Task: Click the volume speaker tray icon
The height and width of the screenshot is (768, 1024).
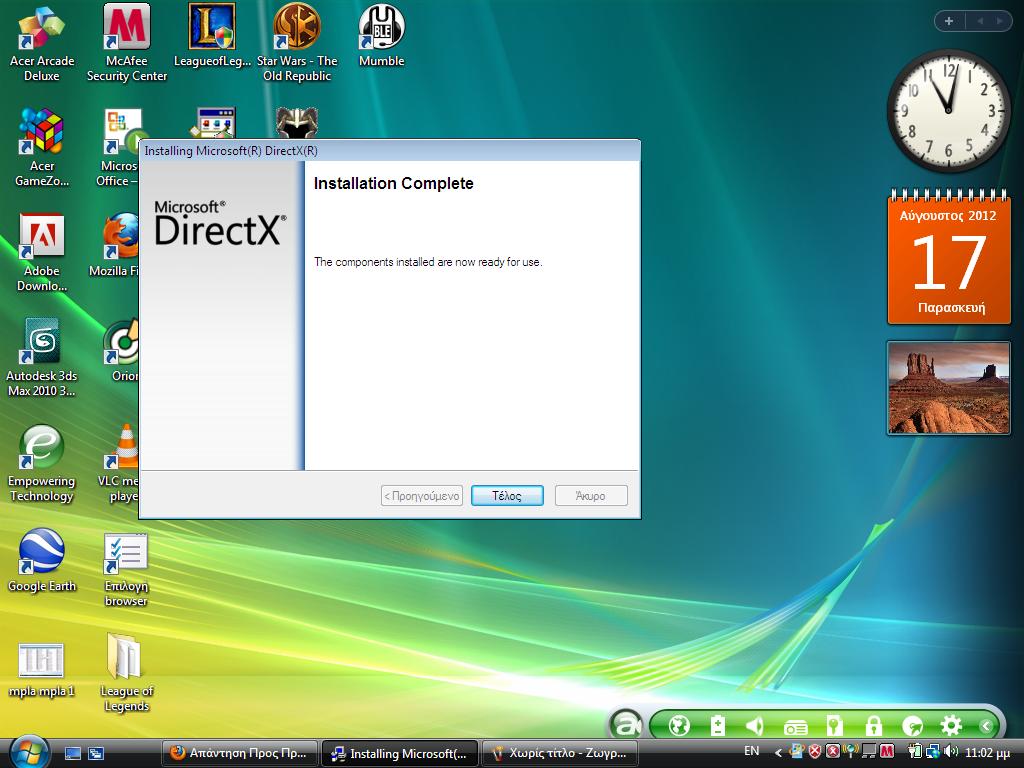Action: (x=950, y=752)
